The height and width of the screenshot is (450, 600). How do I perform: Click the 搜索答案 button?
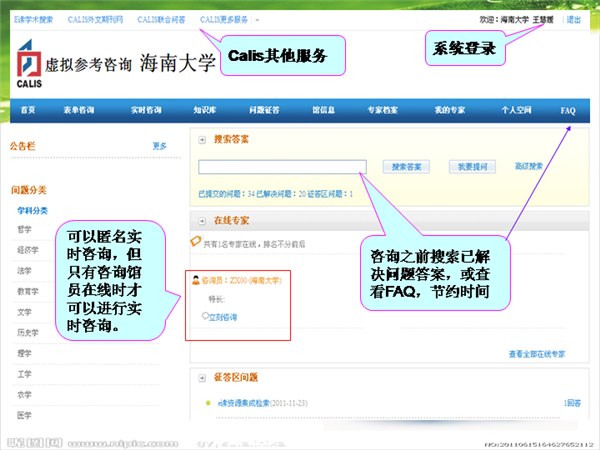tap(406, 167)
